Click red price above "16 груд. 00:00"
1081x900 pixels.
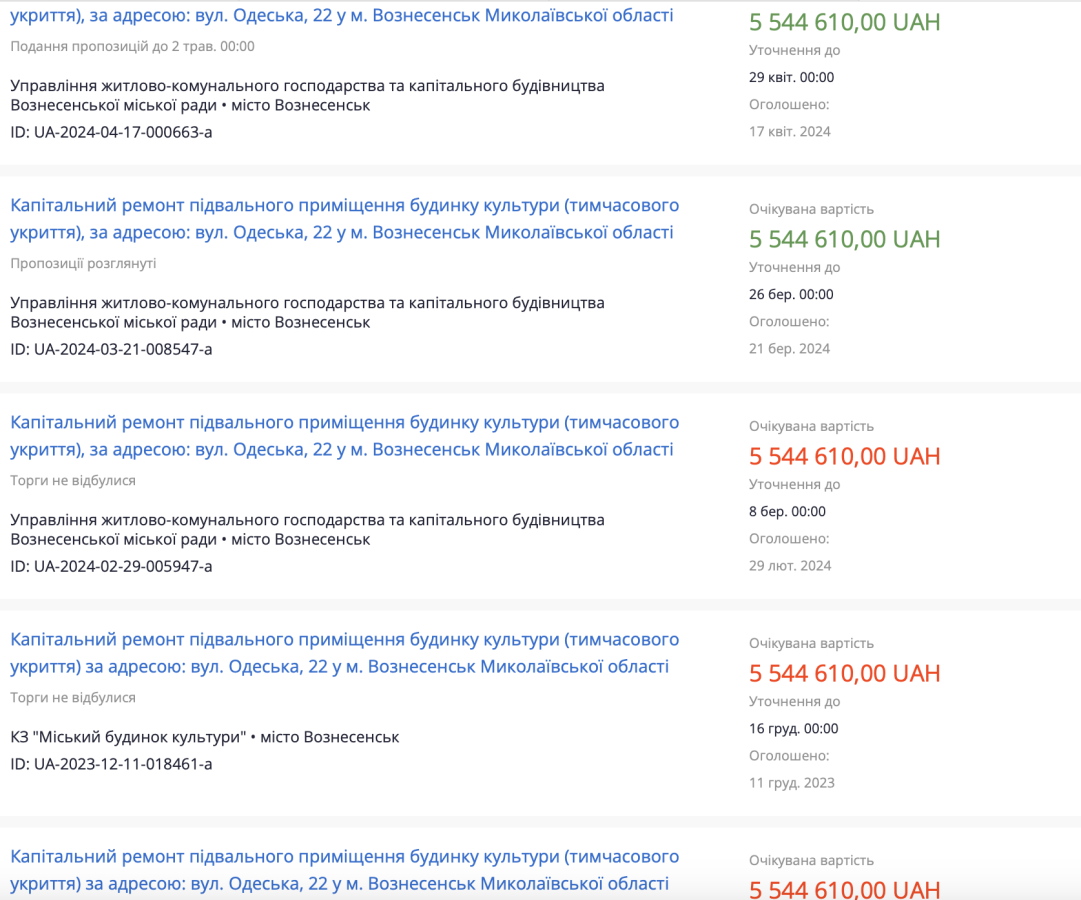tap(844, 673)
